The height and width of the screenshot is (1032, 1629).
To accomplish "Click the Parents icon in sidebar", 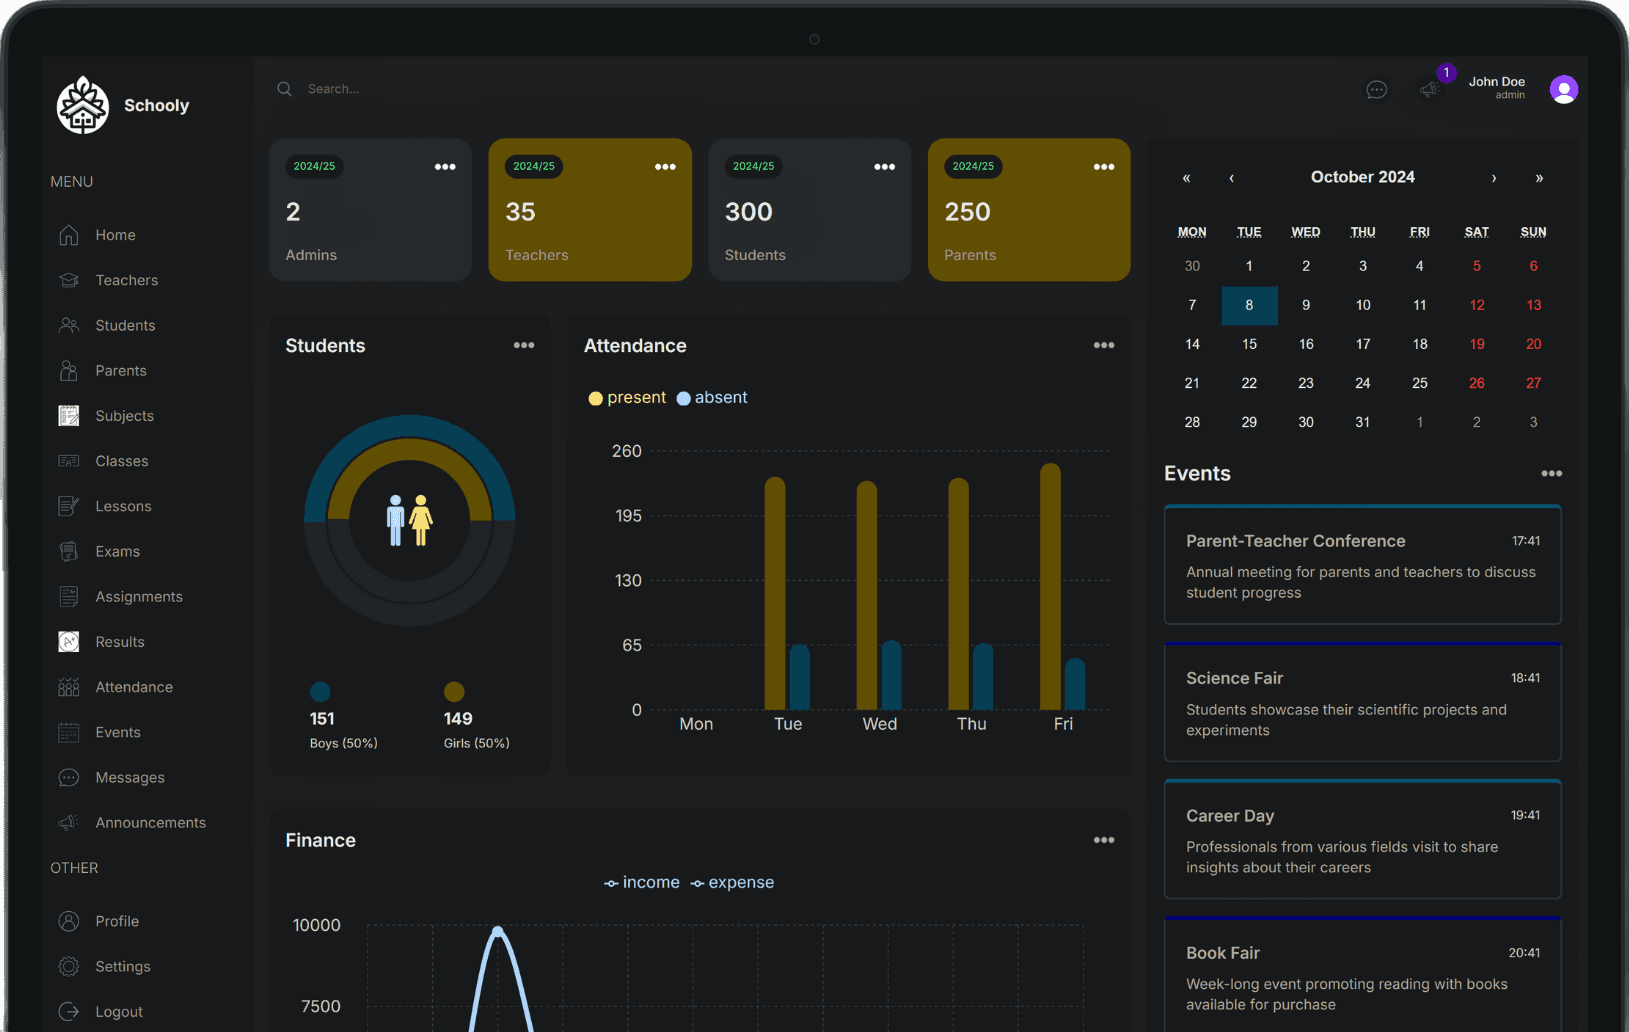I will 69,370.
